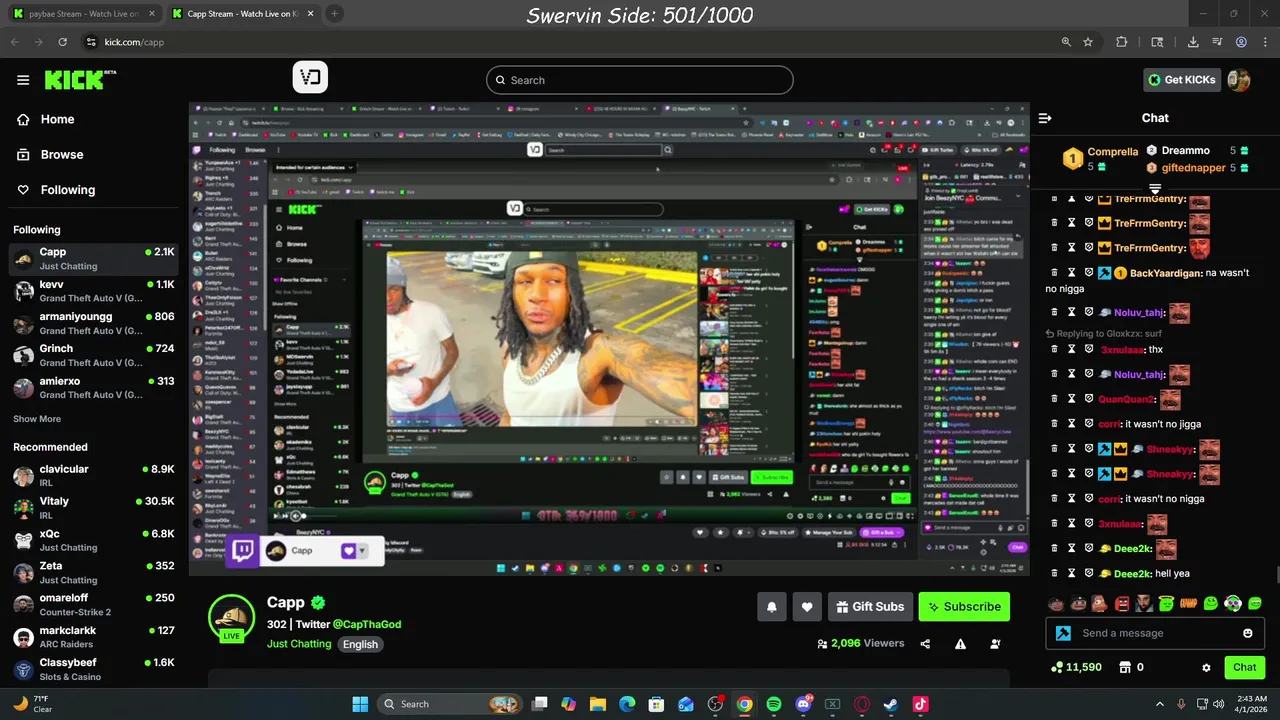The height and width of the screenshot is (720, 1280).
Task: Report stream with warning triangle icon
Action: click(x=960, y=644)
